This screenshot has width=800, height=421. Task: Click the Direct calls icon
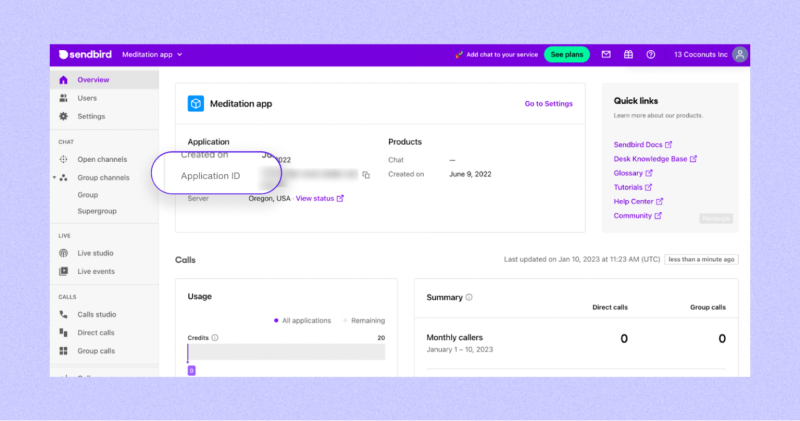(63, 333)
